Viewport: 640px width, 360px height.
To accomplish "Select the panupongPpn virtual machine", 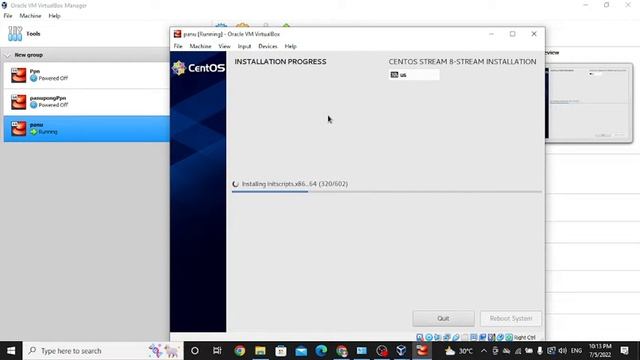I will [x=87, y=102].
